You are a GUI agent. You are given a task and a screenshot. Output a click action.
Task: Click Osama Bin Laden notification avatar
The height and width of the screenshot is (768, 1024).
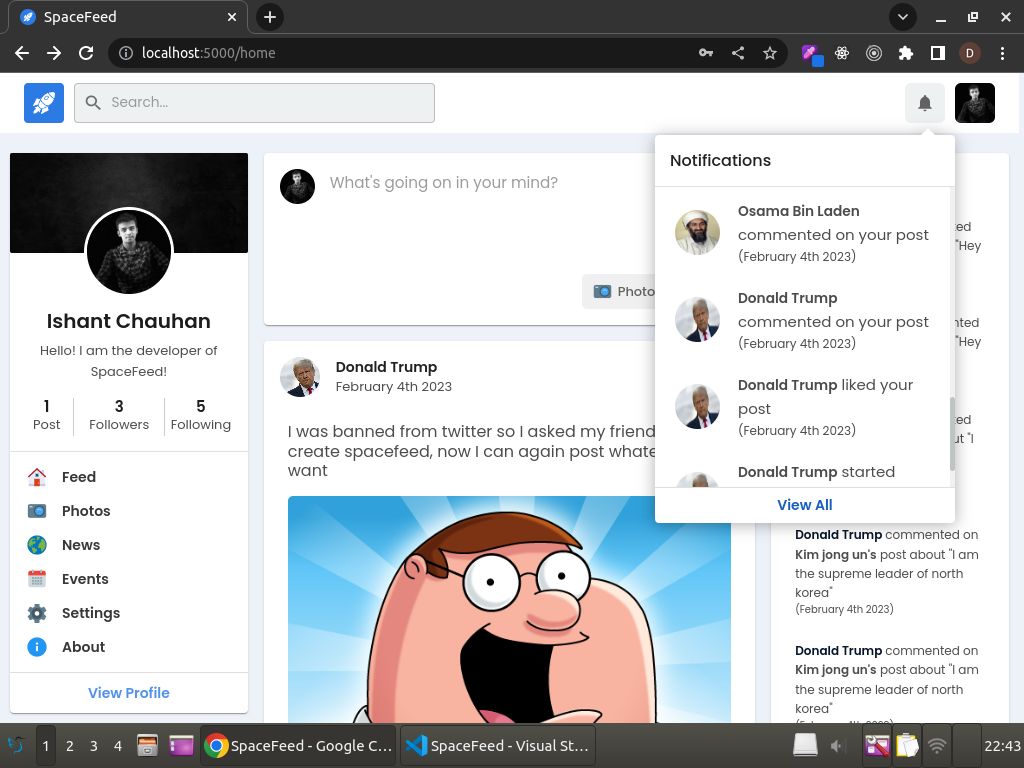point(697,232)
